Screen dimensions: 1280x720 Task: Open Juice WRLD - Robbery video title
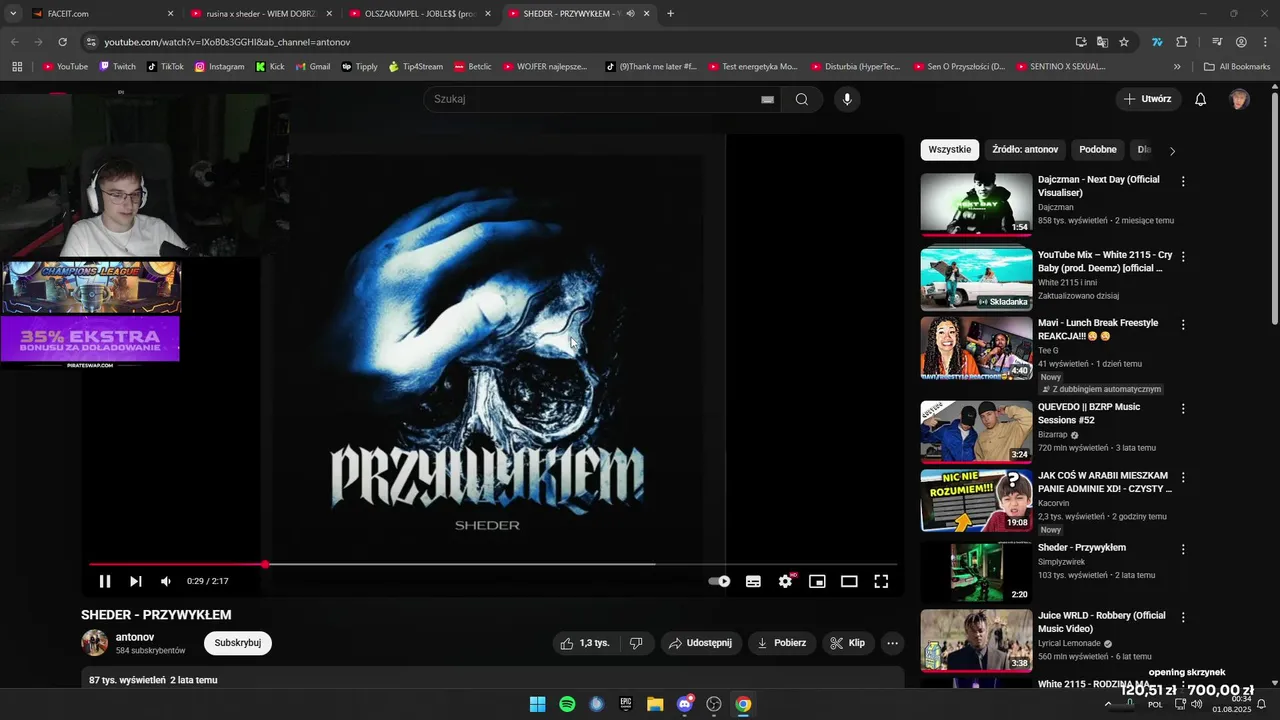pyautogui.click(x=1102, y=622)
